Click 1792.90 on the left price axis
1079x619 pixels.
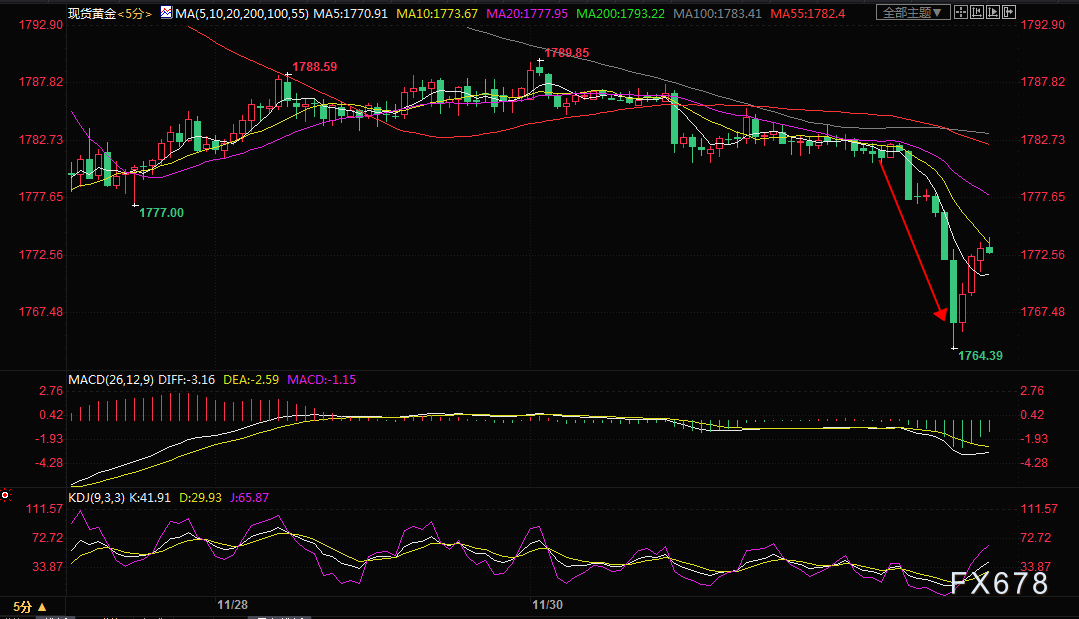point(41,25)
